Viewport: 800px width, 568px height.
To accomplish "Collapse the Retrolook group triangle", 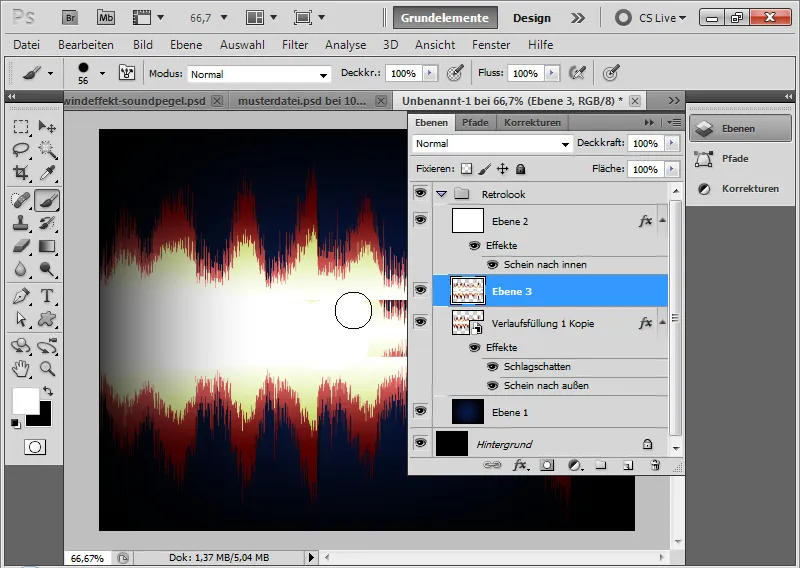I will tap(442, 194).
